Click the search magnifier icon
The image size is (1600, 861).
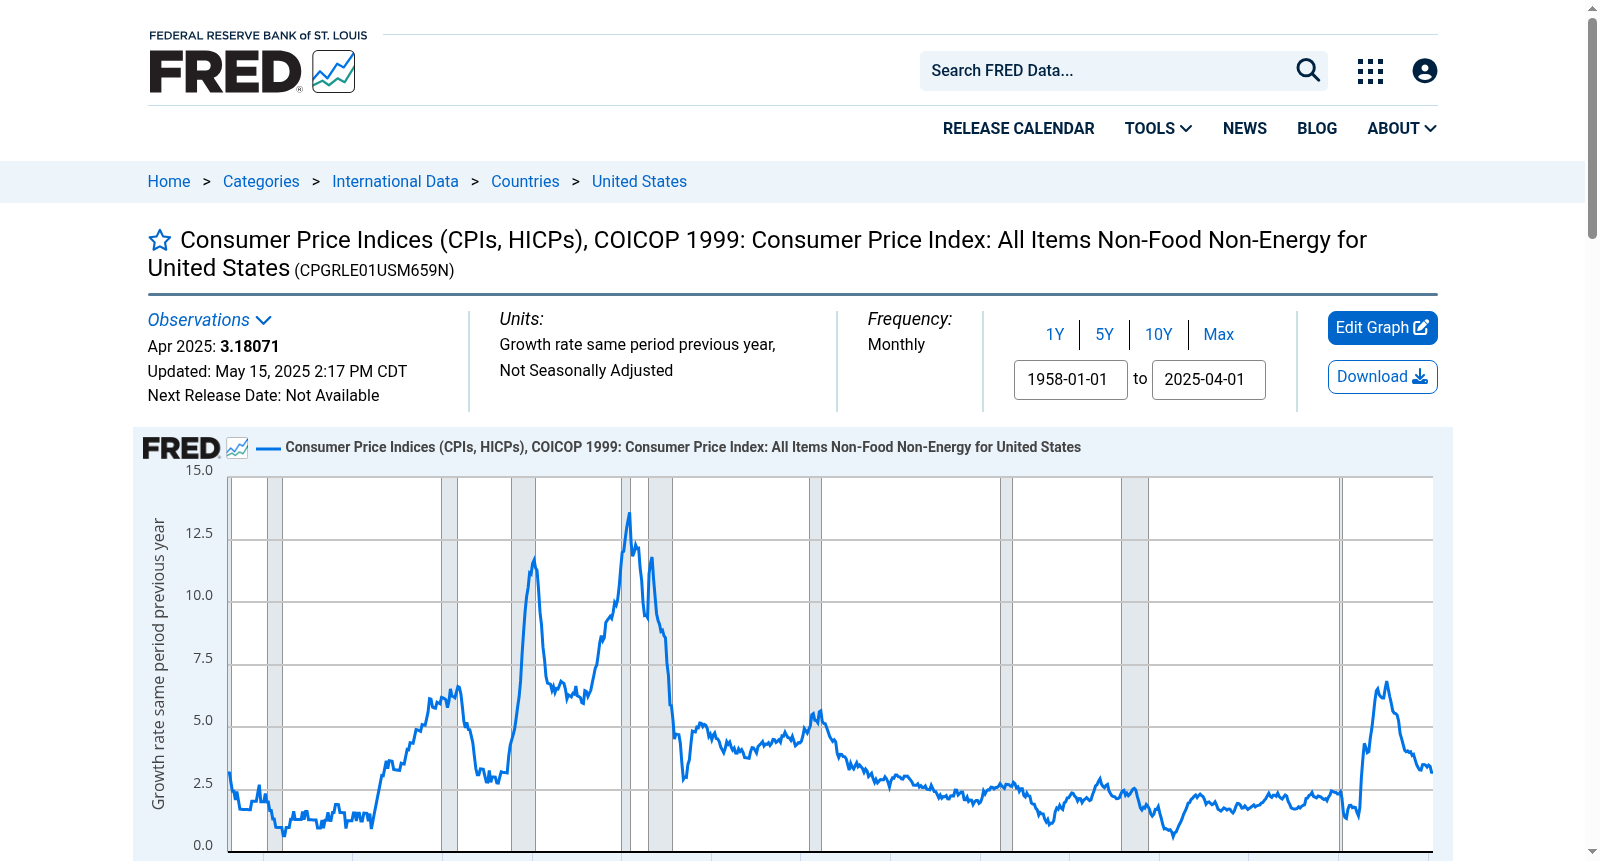[1308, 70]
